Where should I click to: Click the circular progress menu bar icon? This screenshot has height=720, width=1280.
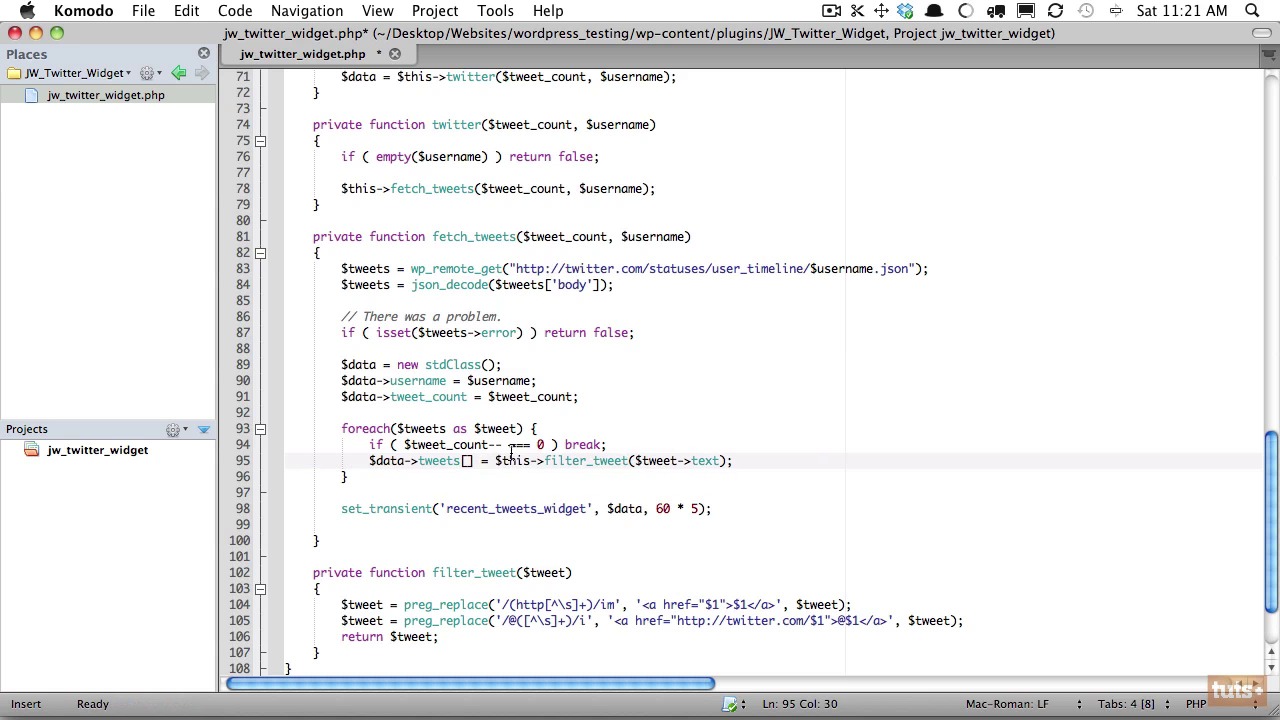(x=966, y=11)
